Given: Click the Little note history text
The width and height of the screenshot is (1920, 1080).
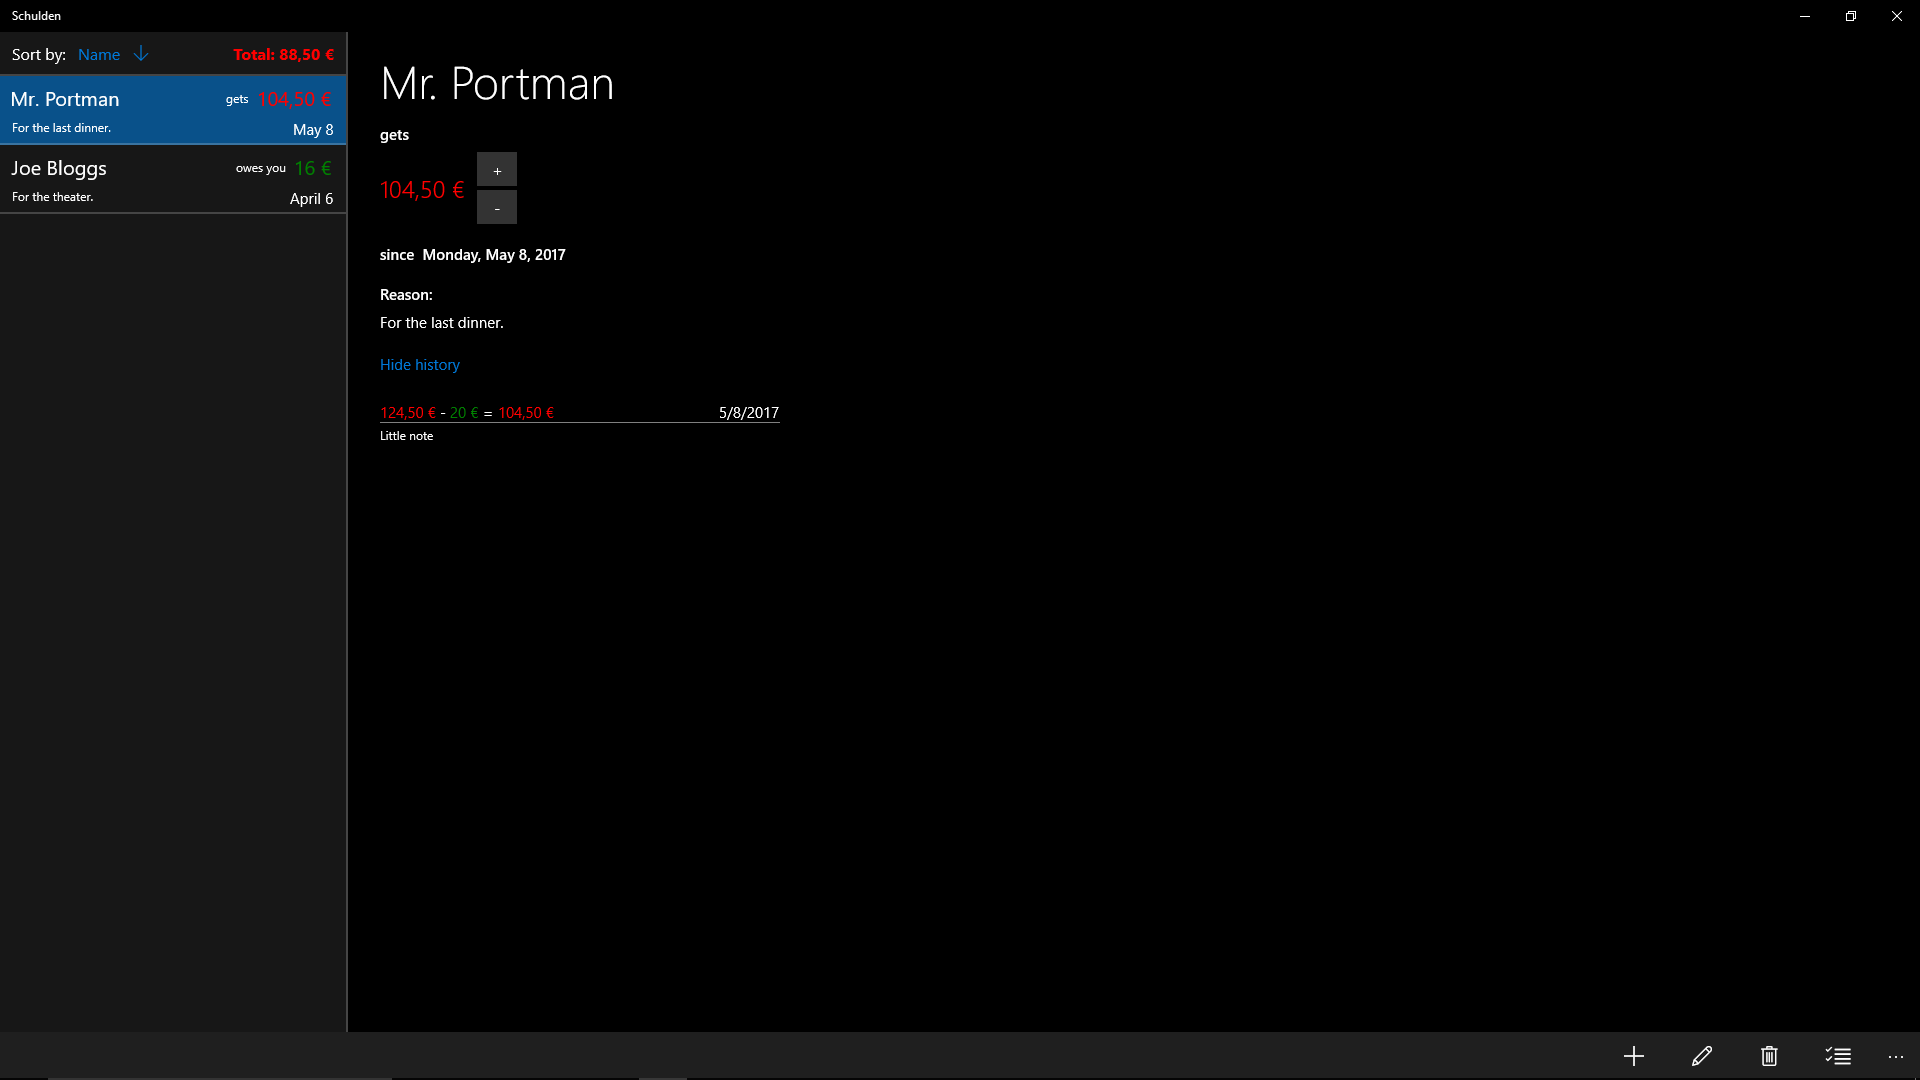Looking at the screenshot, I should [x=406, y=436].
